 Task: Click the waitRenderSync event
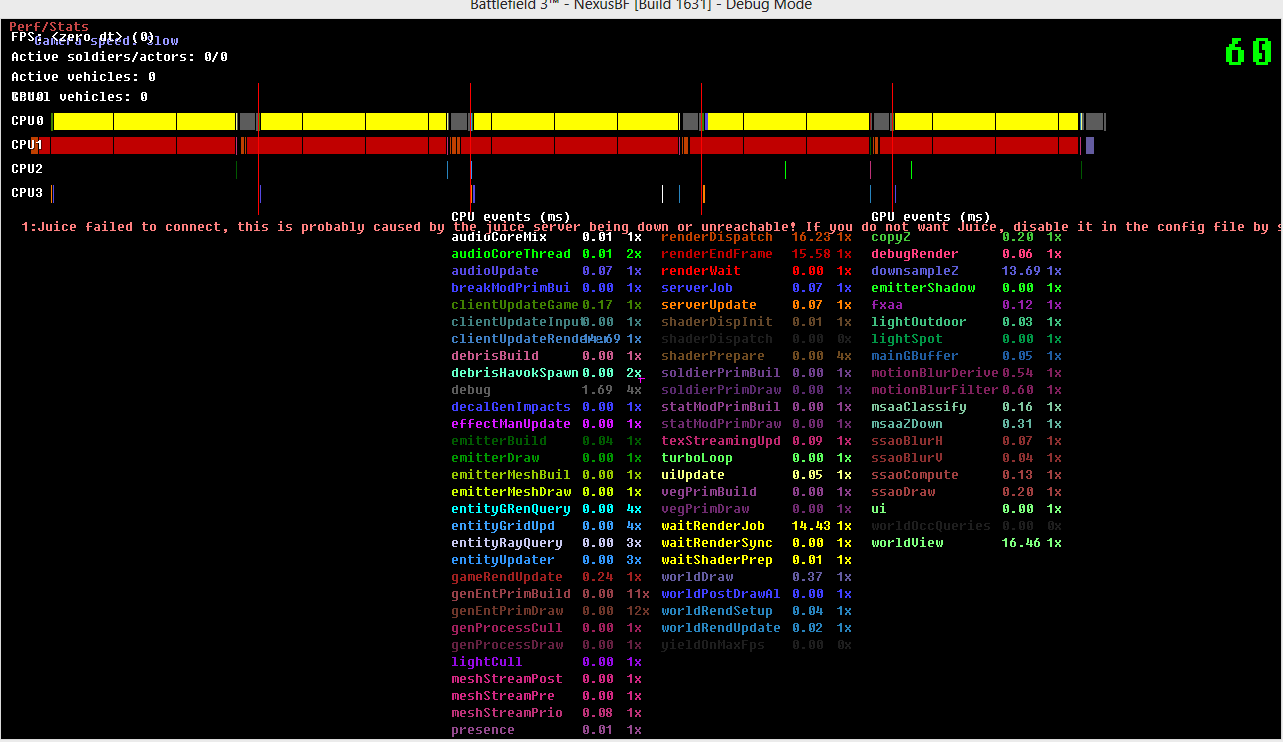click(756, 543)
